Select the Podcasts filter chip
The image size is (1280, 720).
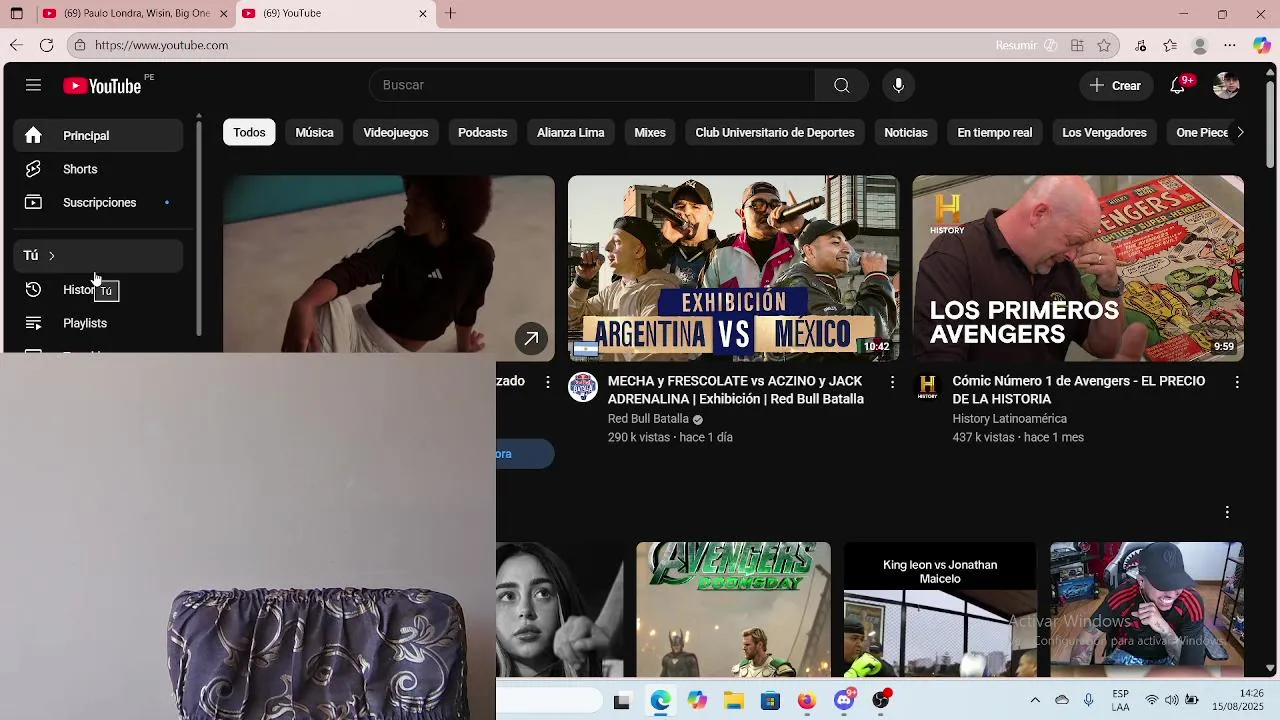(482, 132)
